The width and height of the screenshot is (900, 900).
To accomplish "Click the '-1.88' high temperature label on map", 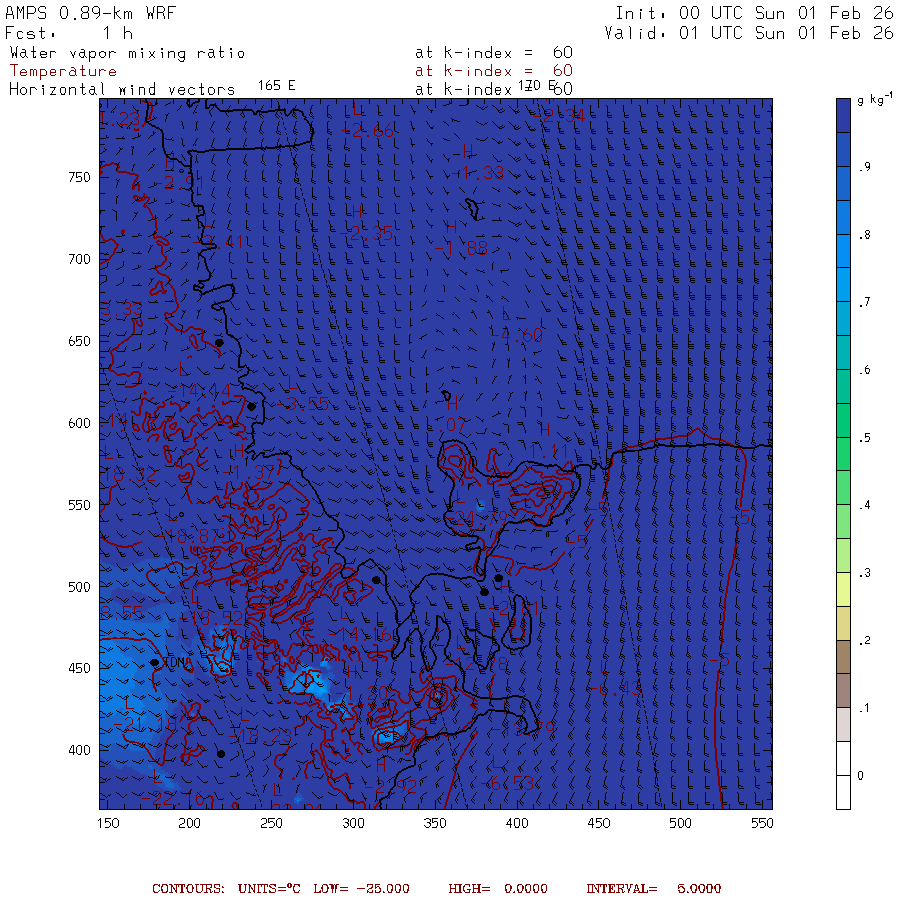I will 461,248.
